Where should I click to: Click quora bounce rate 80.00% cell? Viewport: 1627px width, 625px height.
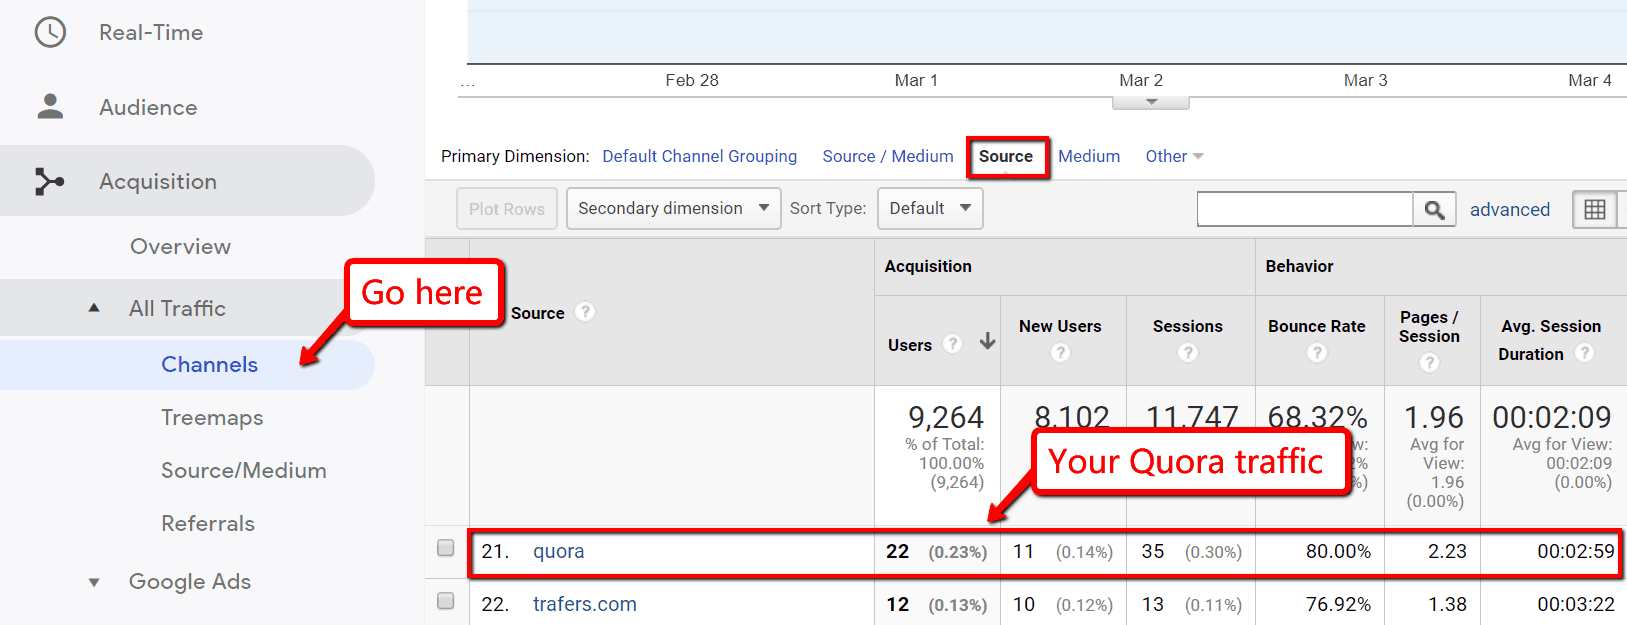[1338, 551]
